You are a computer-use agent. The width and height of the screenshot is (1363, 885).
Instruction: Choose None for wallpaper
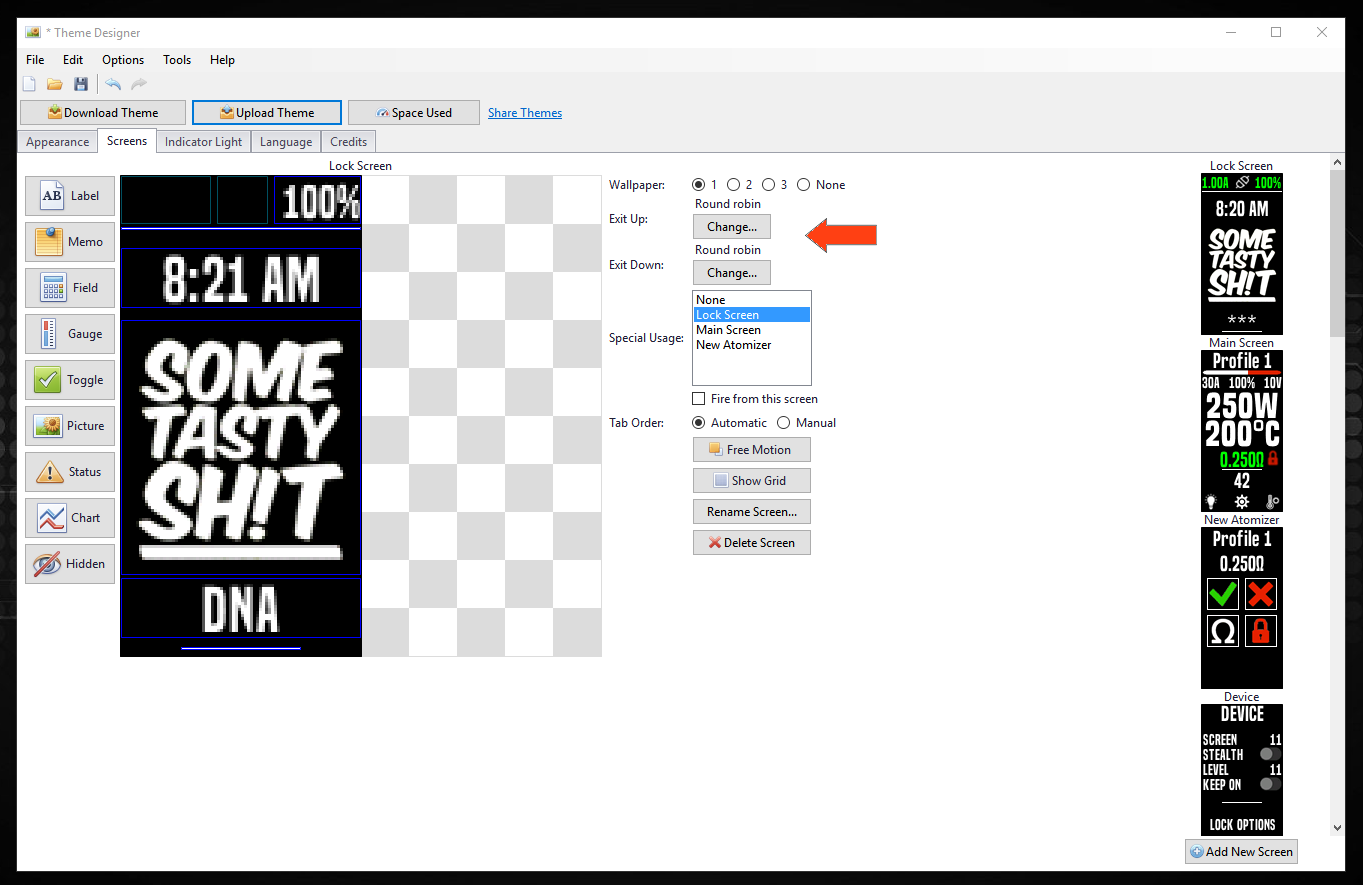[x=802, y=185]
